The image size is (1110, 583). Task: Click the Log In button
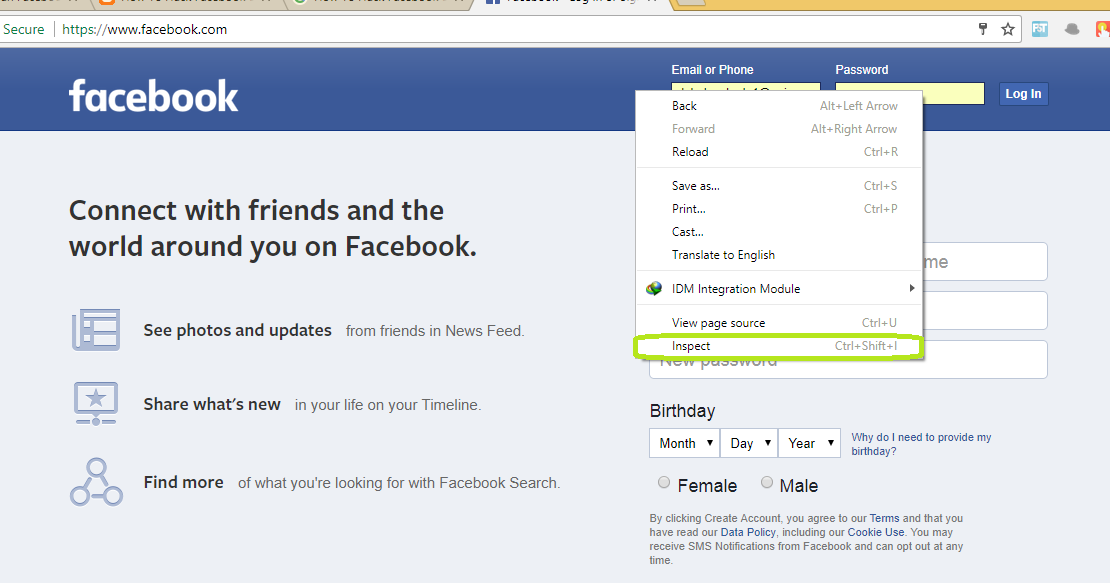click(1024, 93)
